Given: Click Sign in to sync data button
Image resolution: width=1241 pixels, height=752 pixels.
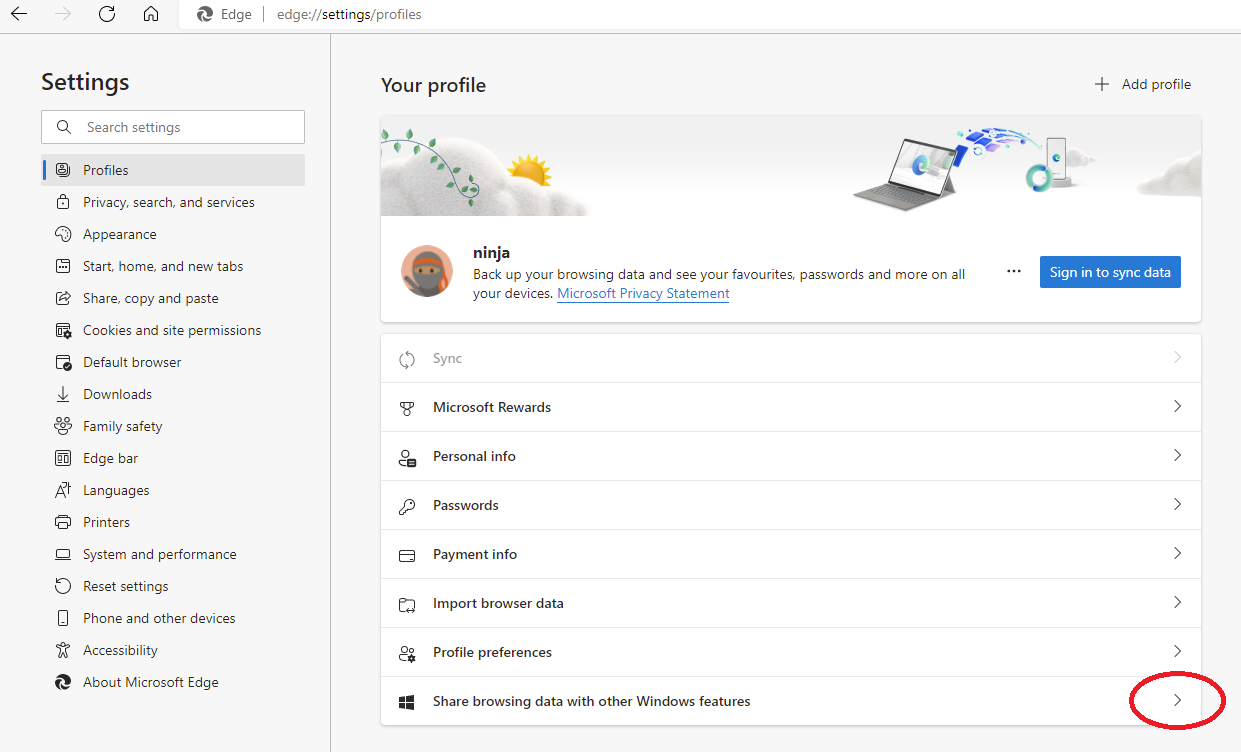Looking at the screenshot, I should pos(1110,272).
